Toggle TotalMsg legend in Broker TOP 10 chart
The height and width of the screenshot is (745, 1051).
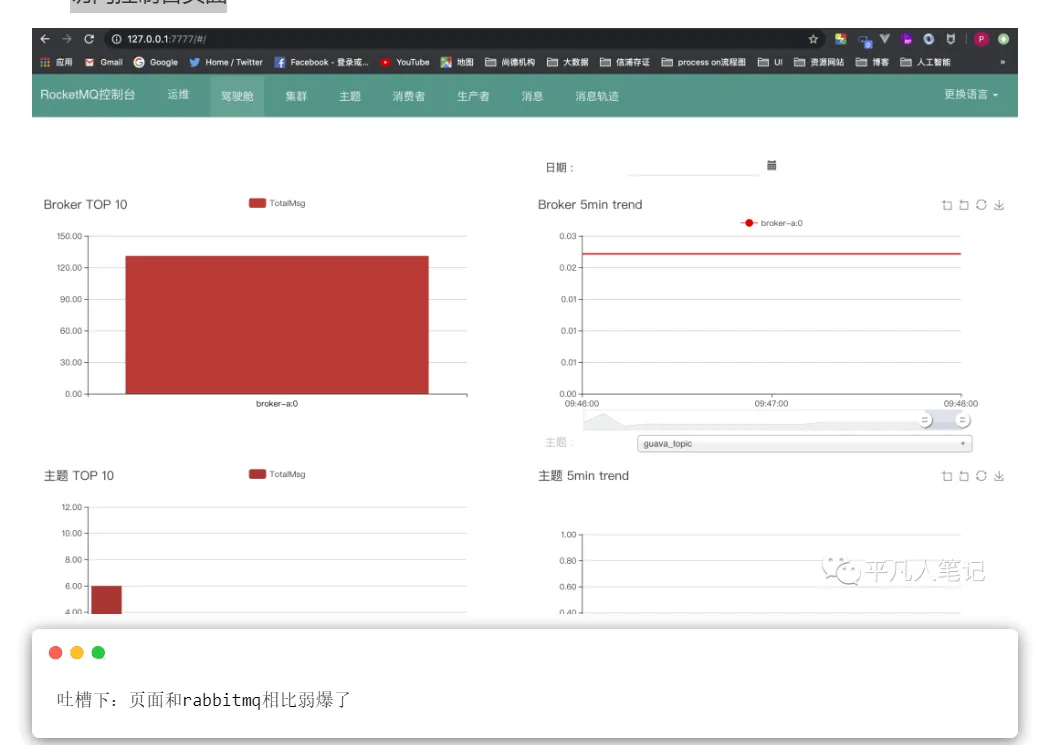[x=277, y=203]
